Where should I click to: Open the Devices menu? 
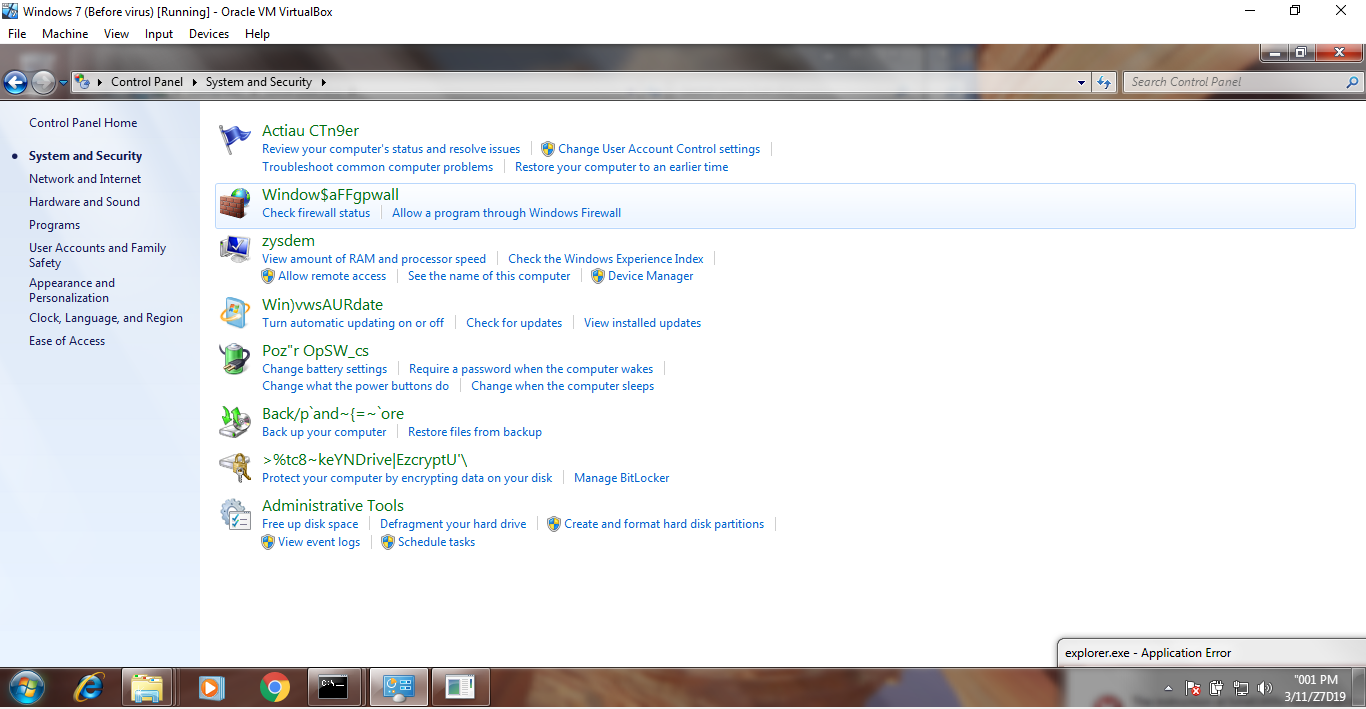click(x=209, y=34)
